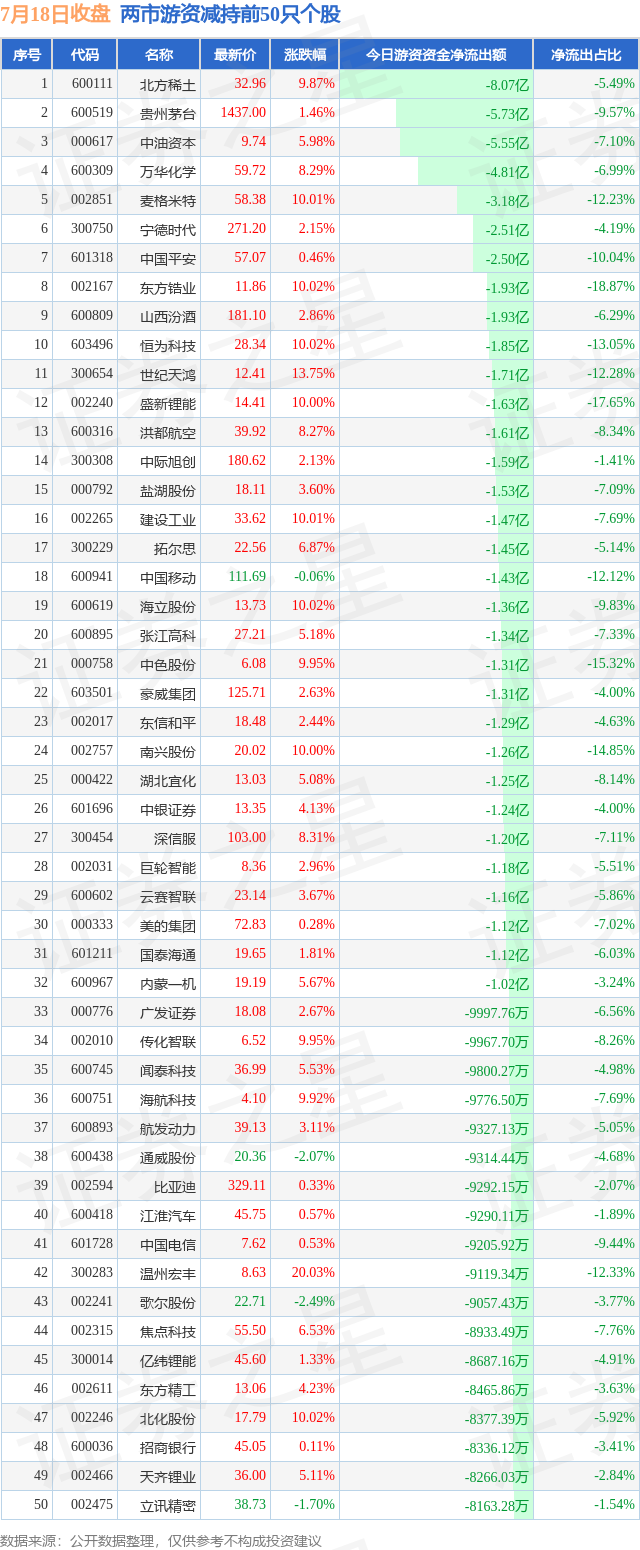
Task: Click the 今日游资资金净流出额 column header
Action: click(436, 55)
